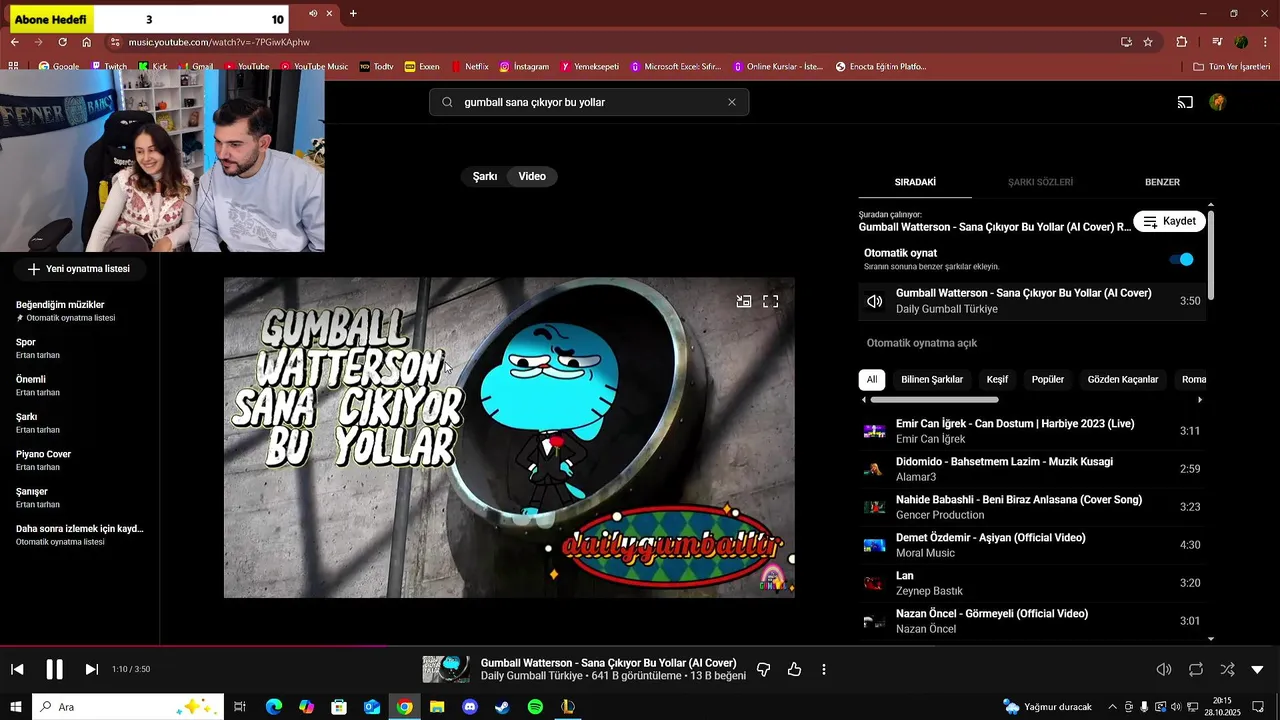Switch to the Şarkı mode
The height and width of the screenshot is (720, 1280).
pos(485,176)
